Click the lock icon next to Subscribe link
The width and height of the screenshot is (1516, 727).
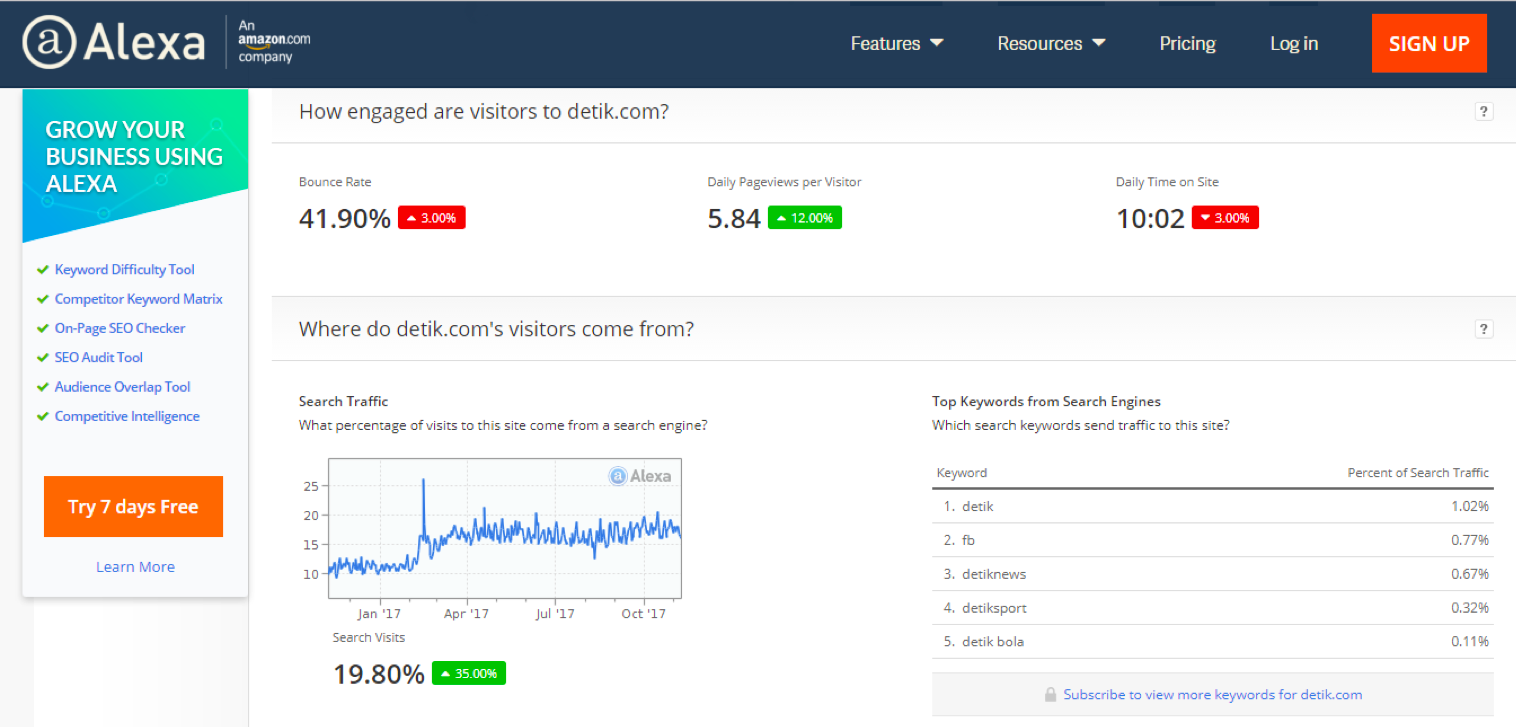click(x=1050, y=694)
